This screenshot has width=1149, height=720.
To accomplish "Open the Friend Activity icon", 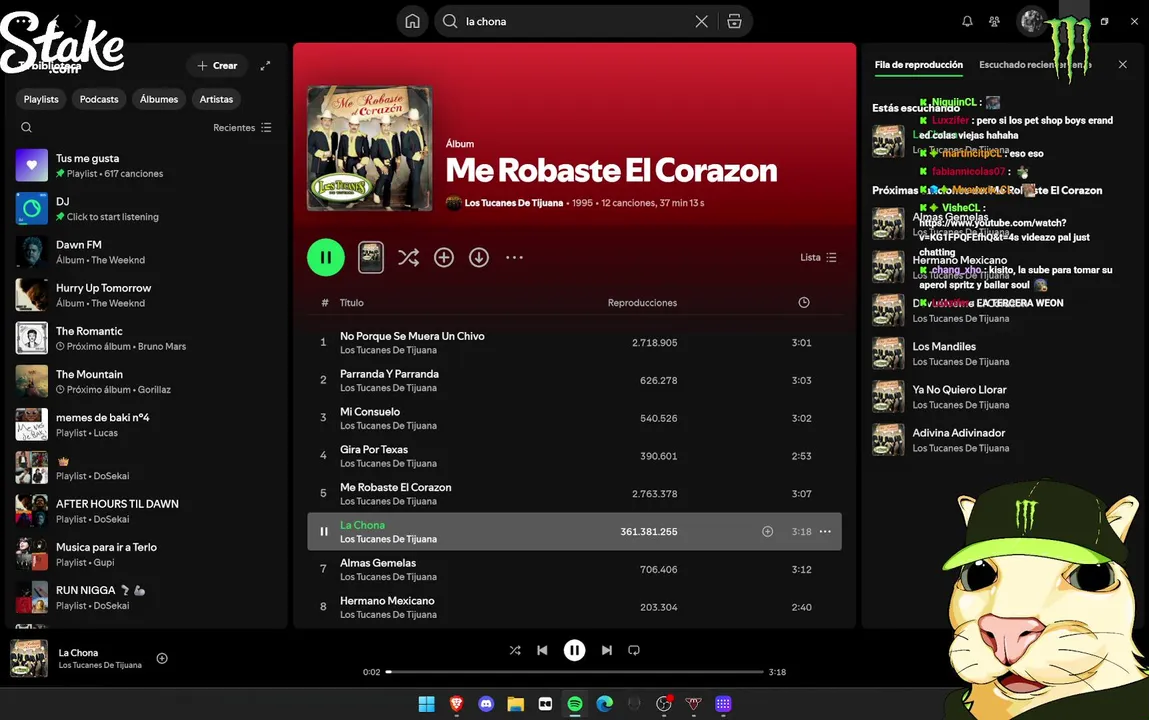I will pos(994,21).
